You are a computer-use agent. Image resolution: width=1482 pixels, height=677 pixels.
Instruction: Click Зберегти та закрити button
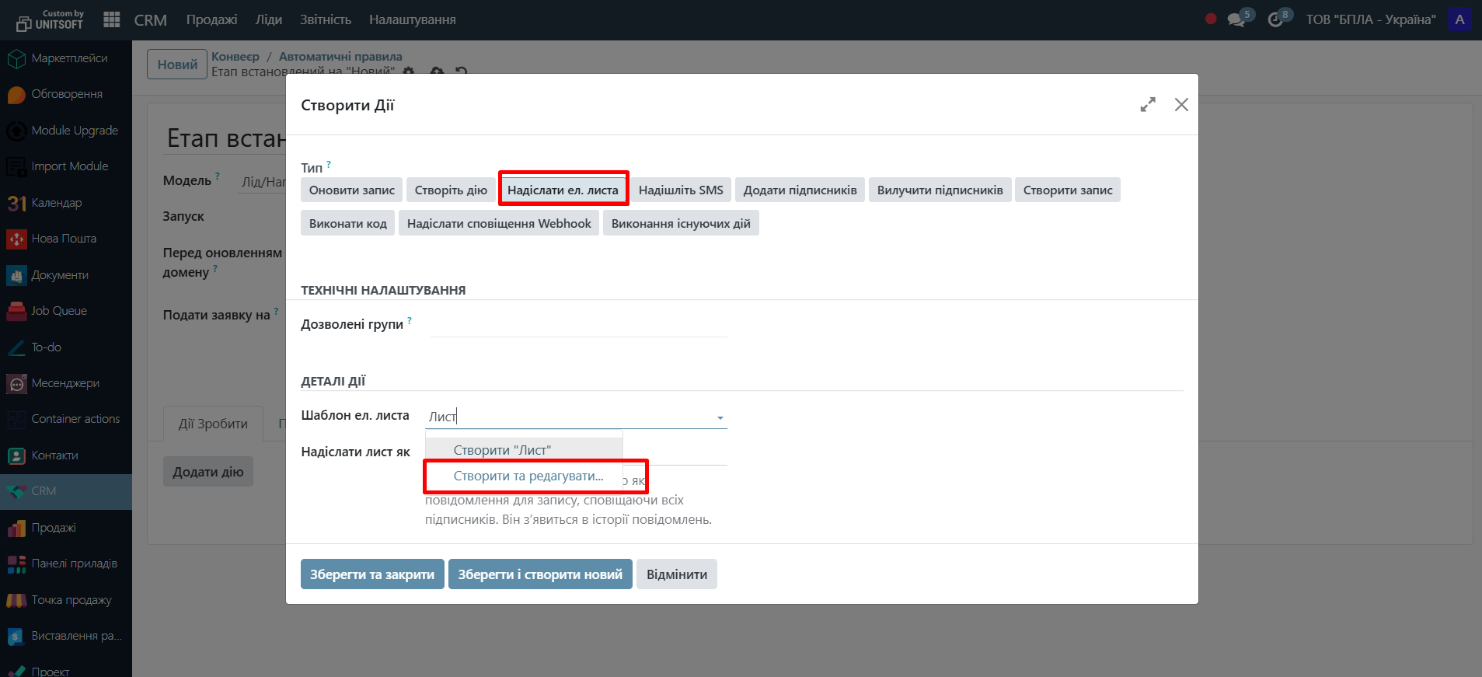[x=372, y=575]
